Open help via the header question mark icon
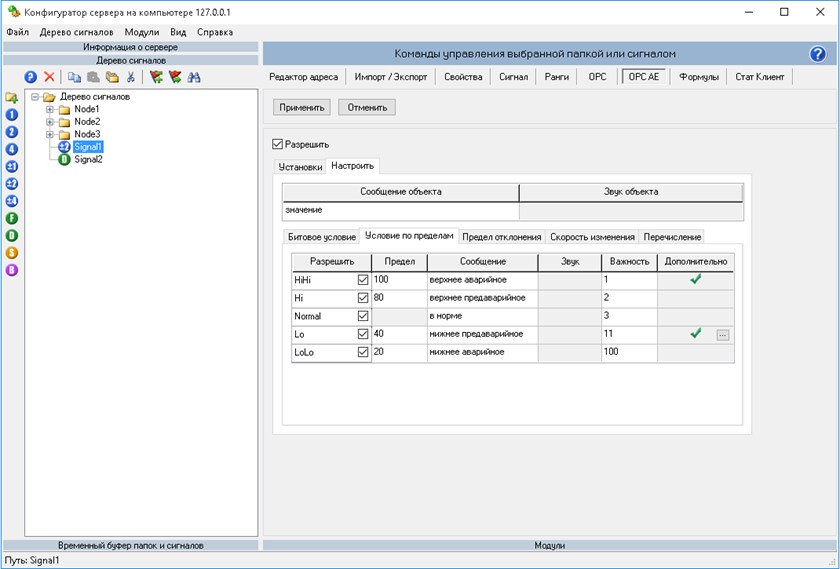Image resolution: width=840 pixels, height=569 pixels. pos(817,54)
